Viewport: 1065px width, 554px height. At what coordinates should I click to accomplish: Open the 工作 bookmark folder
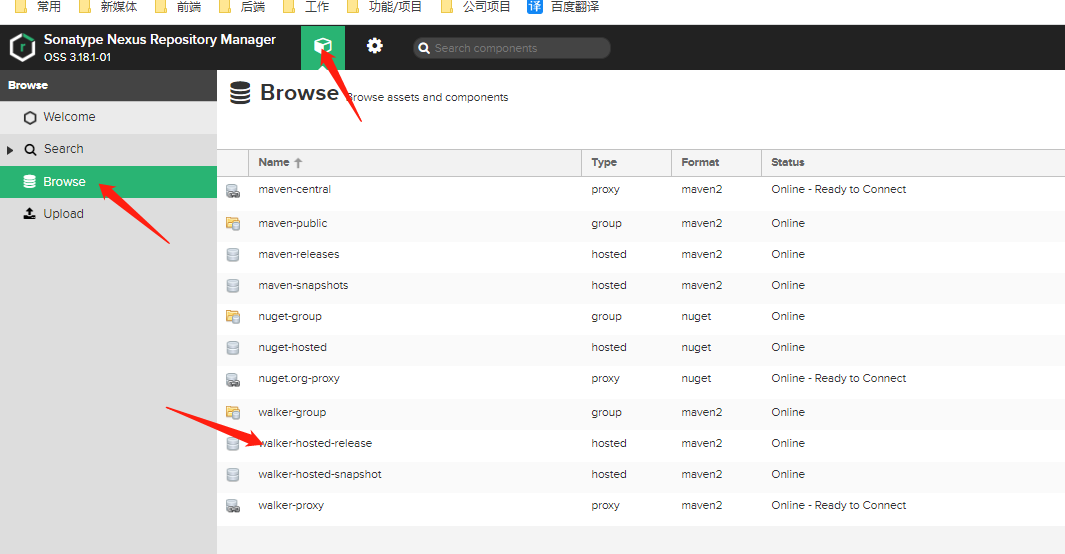coord(306,7)
